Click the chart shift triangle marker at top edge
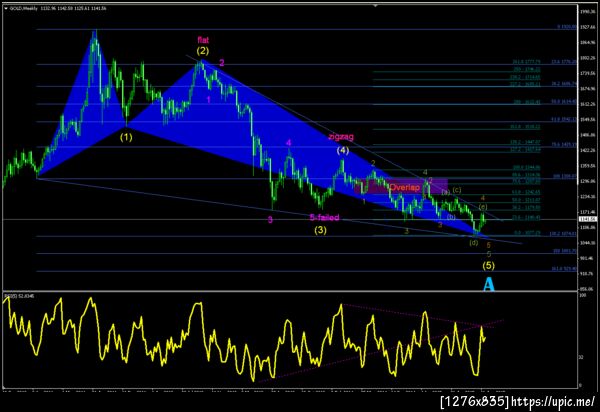The image size is (600, 412). pos(375,6)
